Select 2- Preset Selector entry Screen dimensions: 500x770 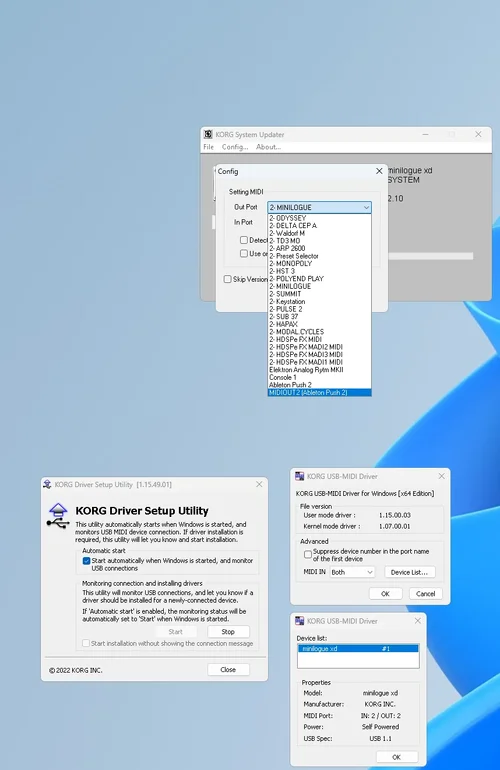[319, 256]
